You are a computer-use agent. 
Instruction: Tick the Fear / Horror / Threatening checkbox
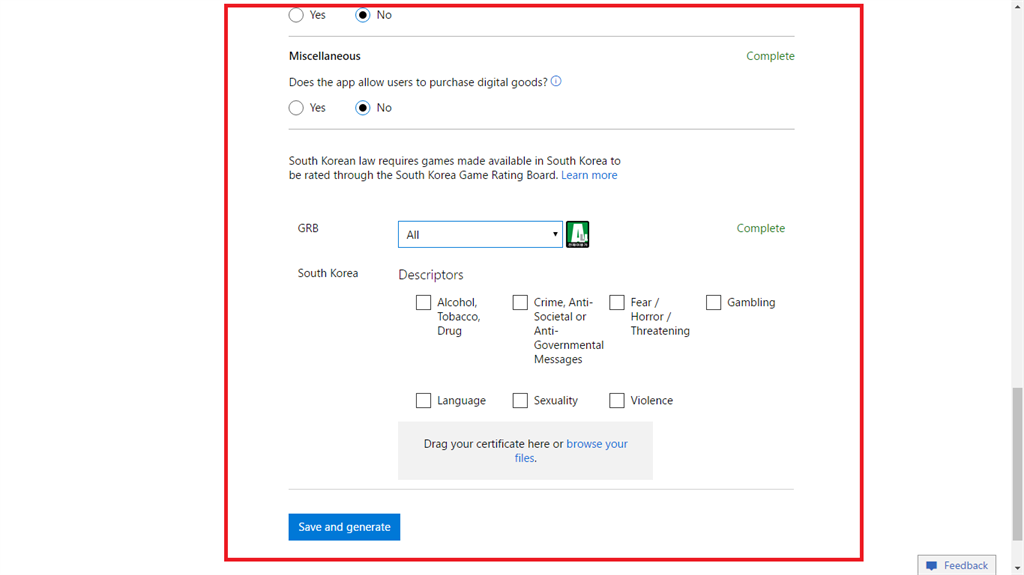pos(617,302)
